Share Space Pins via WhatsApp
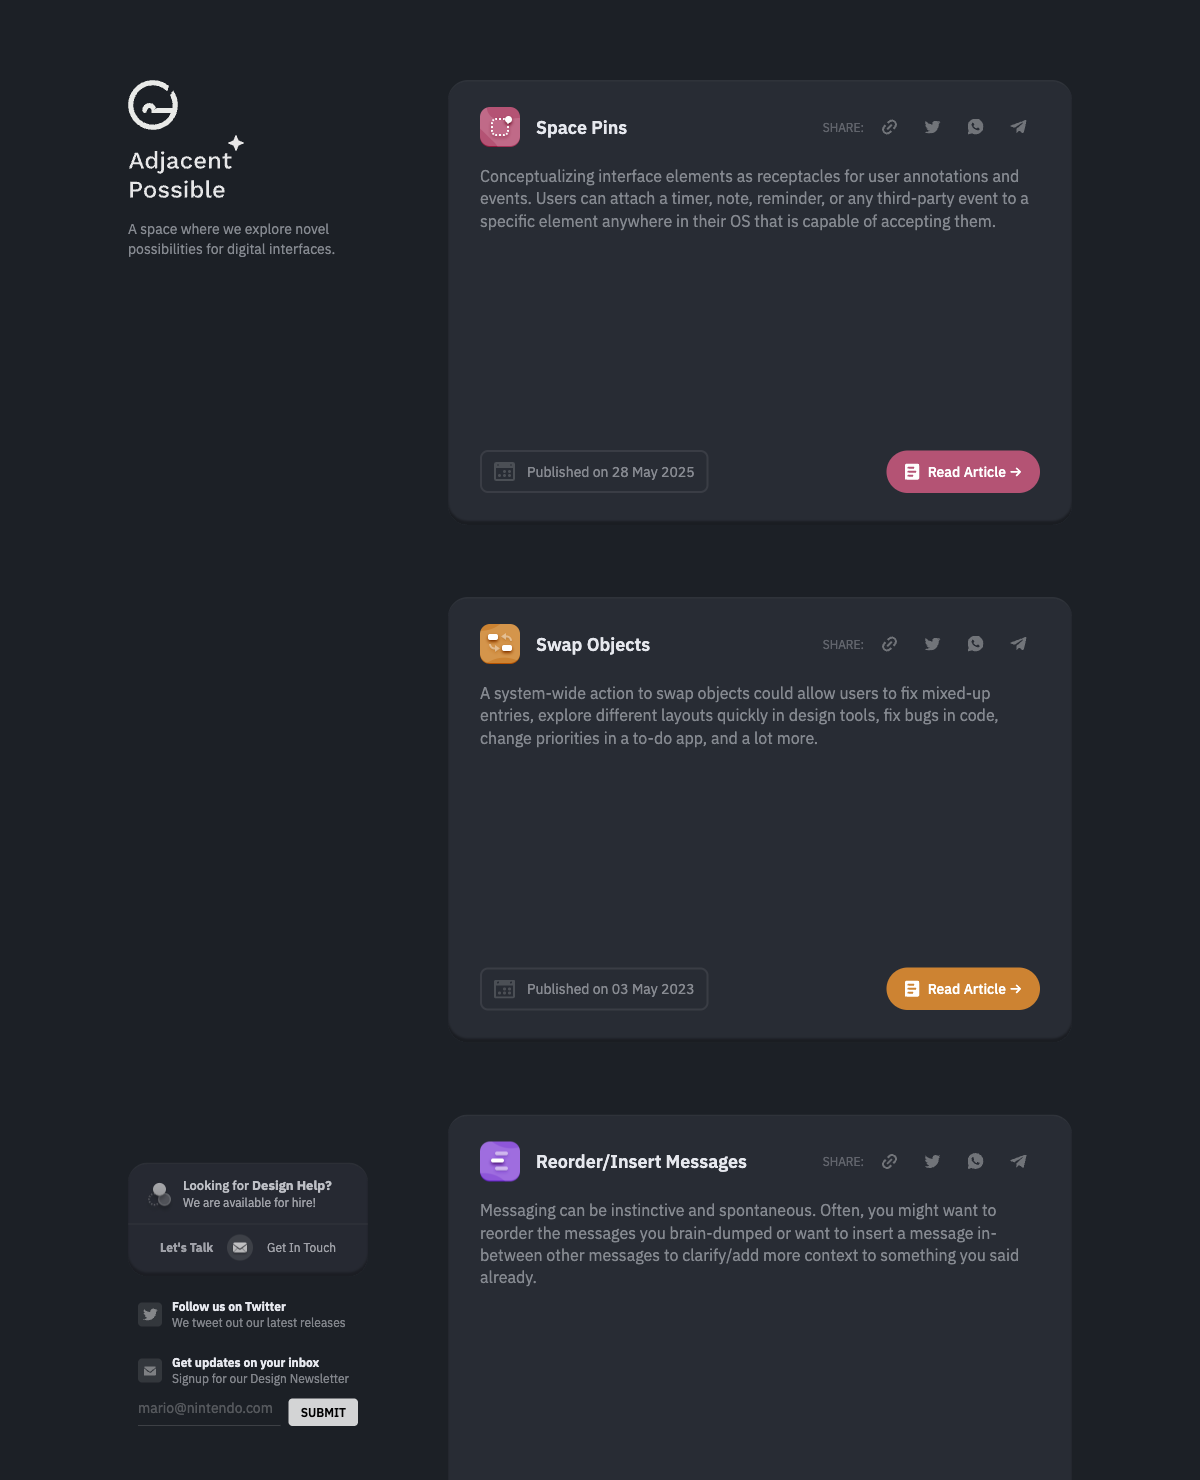Image resolution: width=1200 pixels, height=1480 pixels. pos(975,127)
